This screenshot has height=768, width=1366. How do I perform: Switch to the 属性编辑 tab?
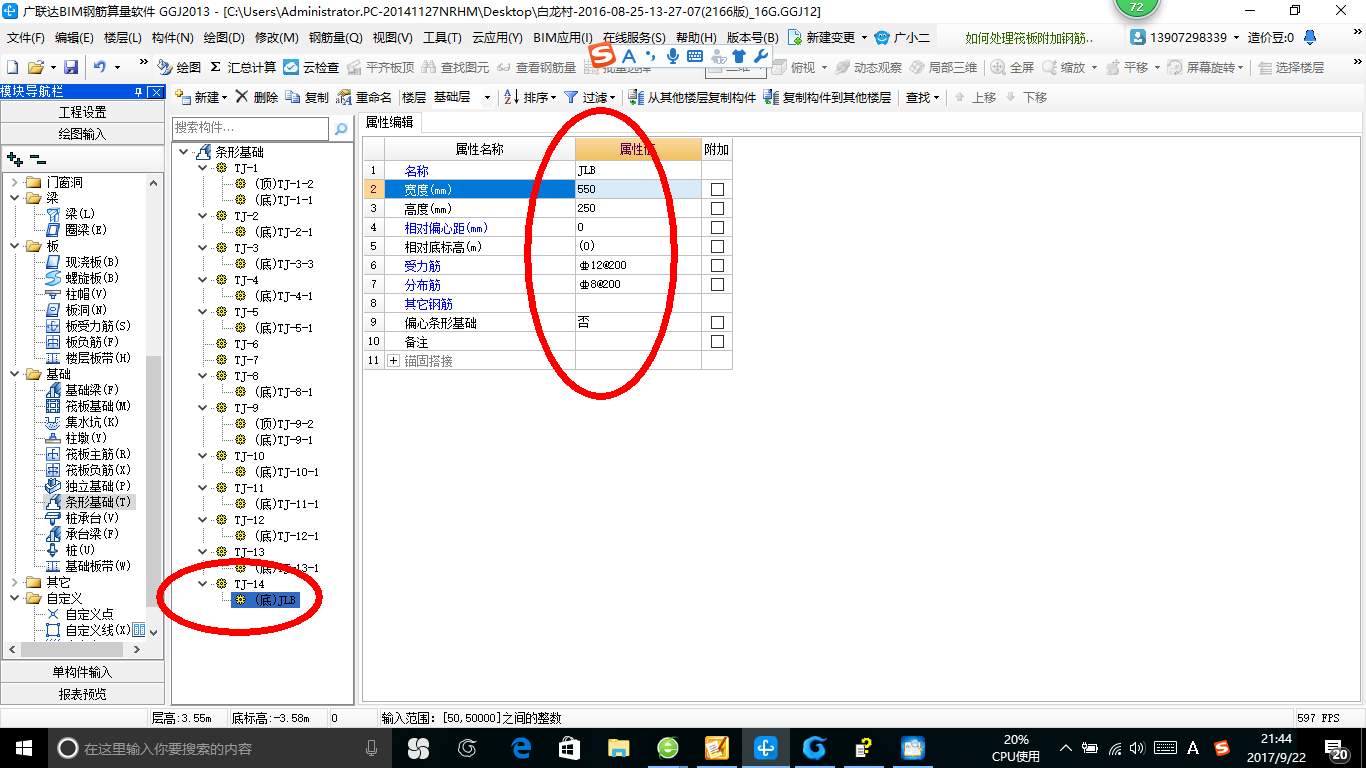(x=390, y=122)
